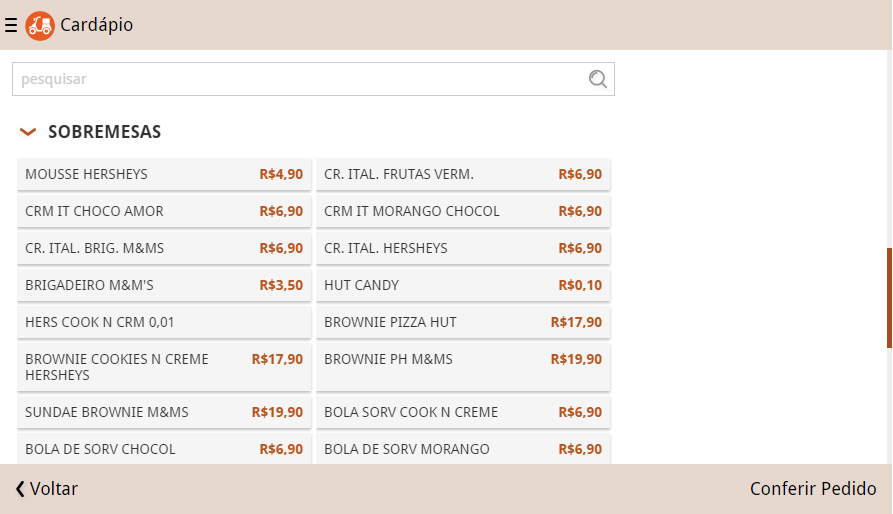Open the hamburger menu
Screen dimensions: 893x514
point(11,25)
